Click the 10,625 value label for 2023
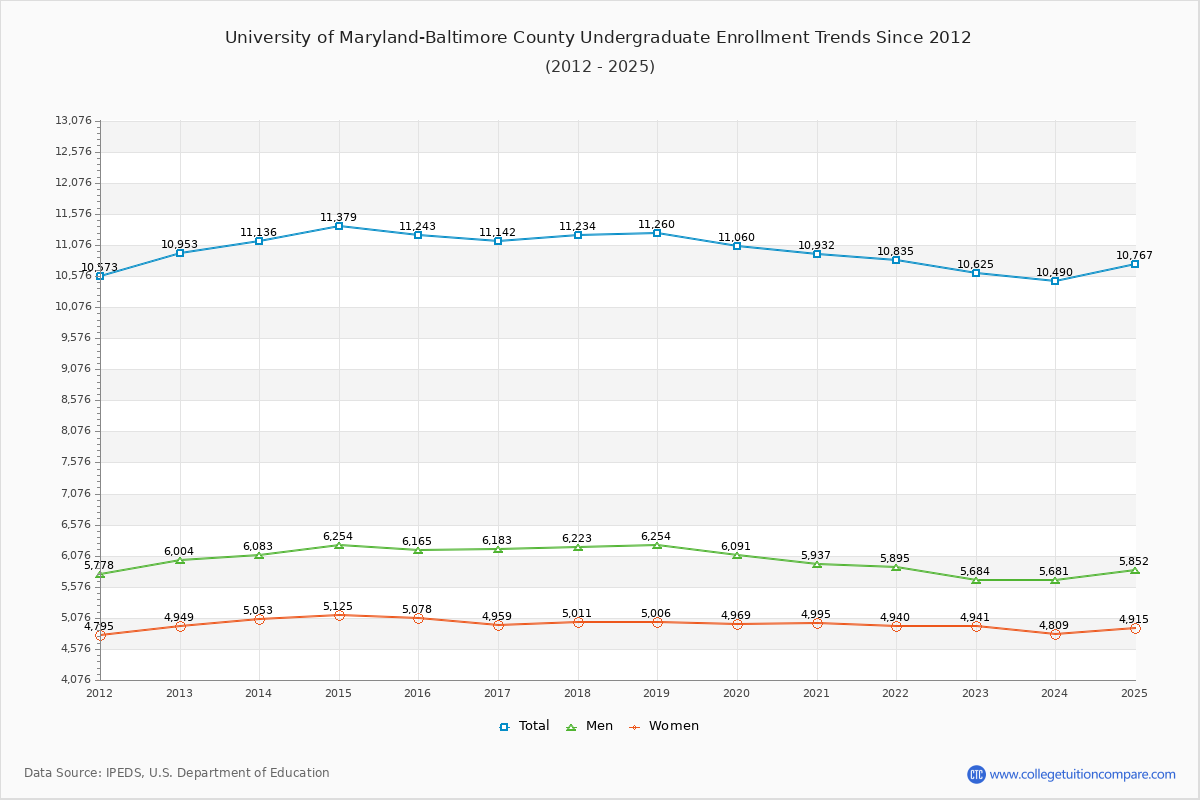This screenshot has height=800, width=1200. 976,265
